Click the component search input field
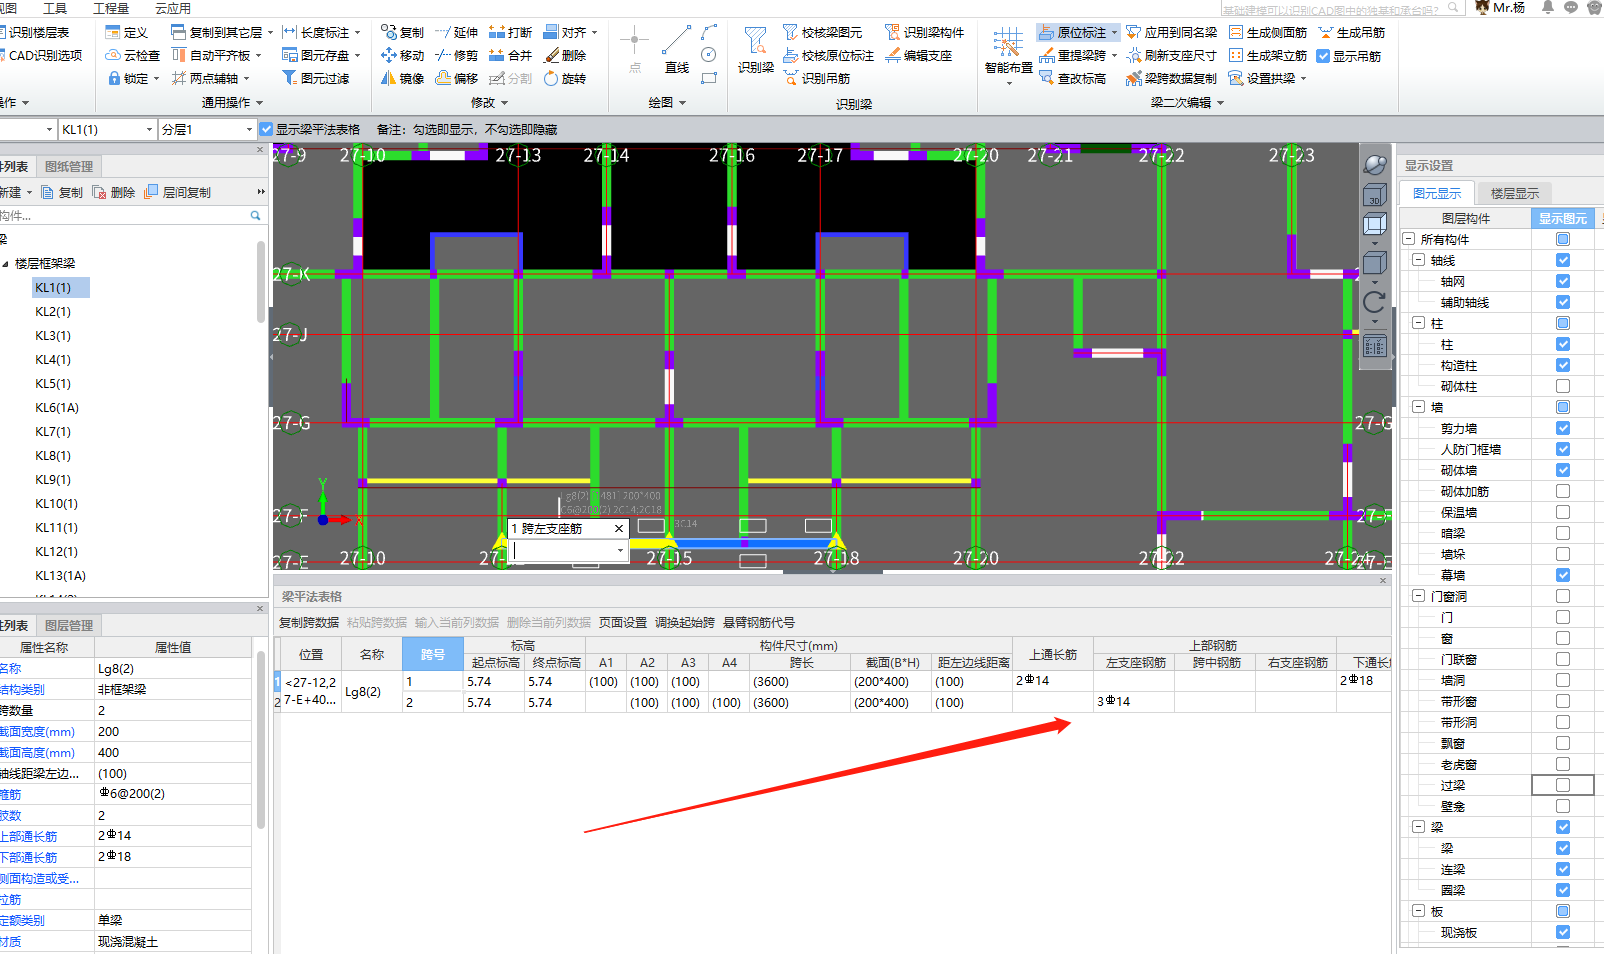Screen dimensions: 1604x954 point(124,215)
